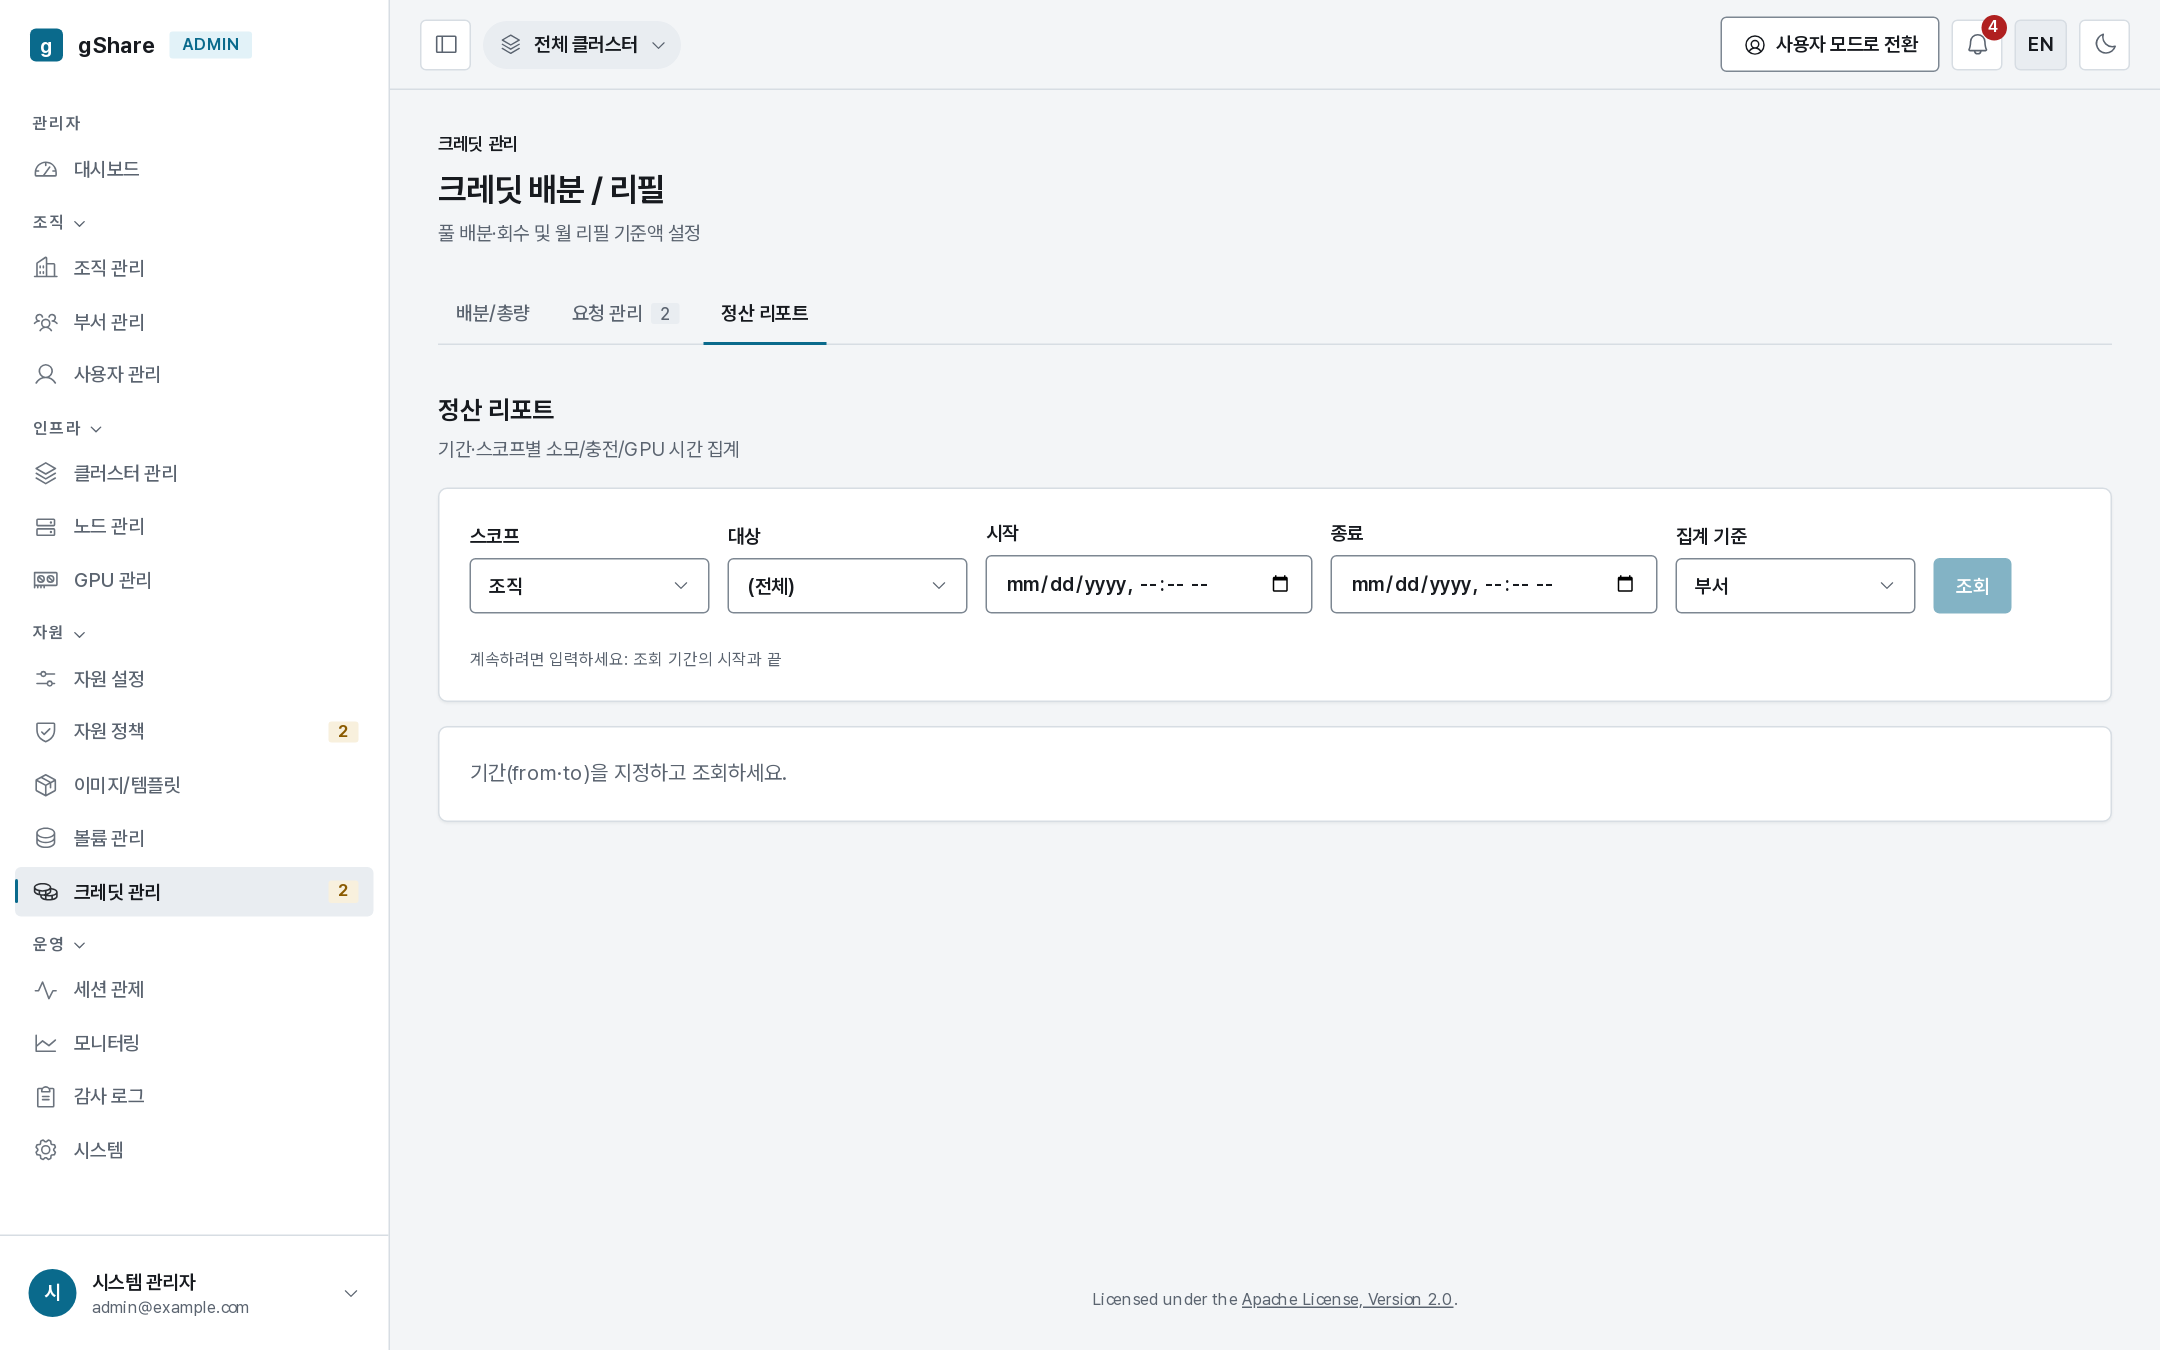The image size is (2160, 1350).
Task: Switch to 요청 관리 tab
Action: tap(625, 313)
